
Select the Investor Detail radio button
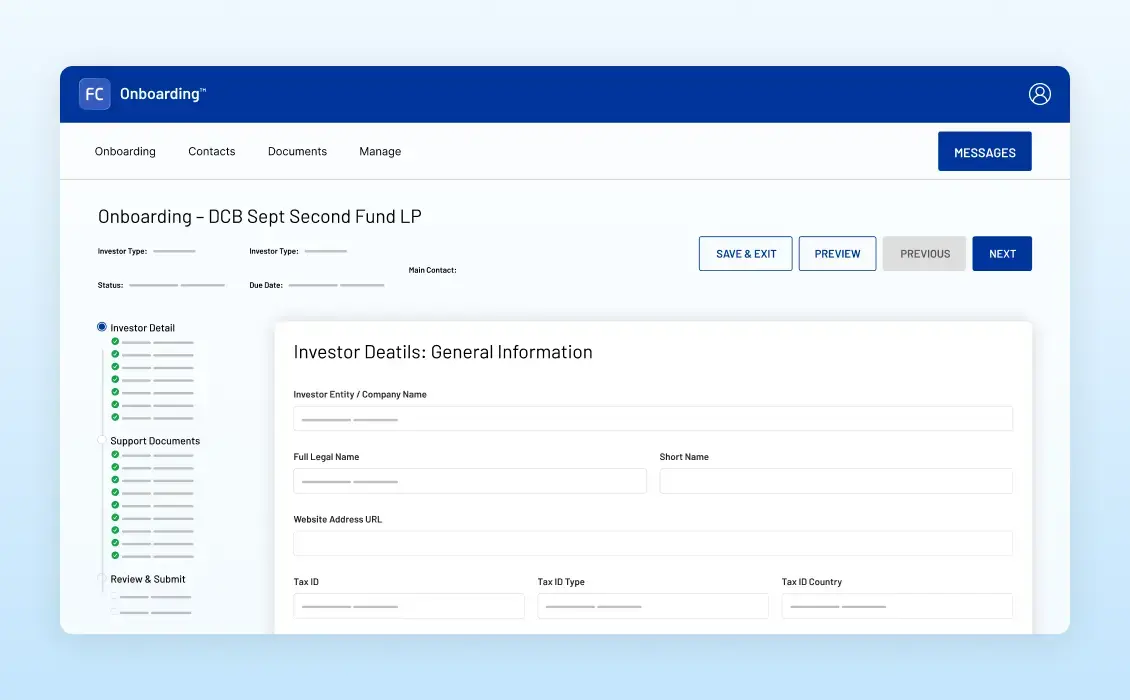point(100,327)
